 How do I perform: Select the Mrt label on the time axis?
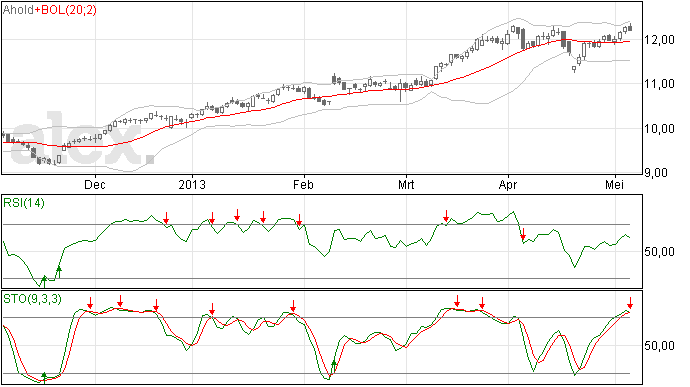pos(406,184)
